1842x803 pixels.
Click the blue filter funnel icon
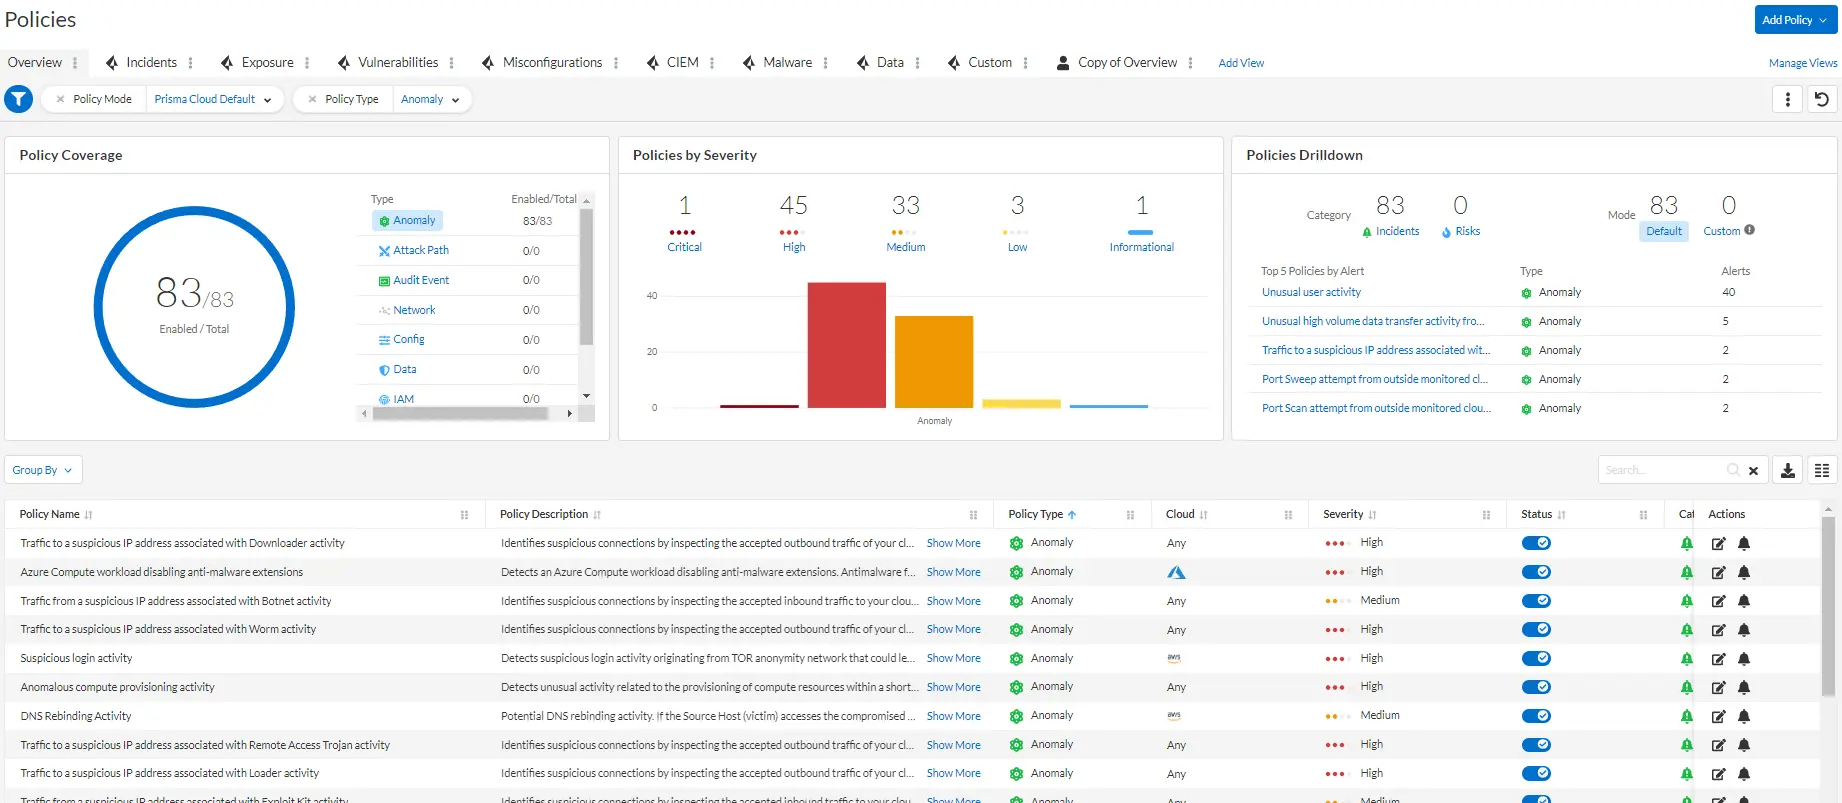(19, 99)
